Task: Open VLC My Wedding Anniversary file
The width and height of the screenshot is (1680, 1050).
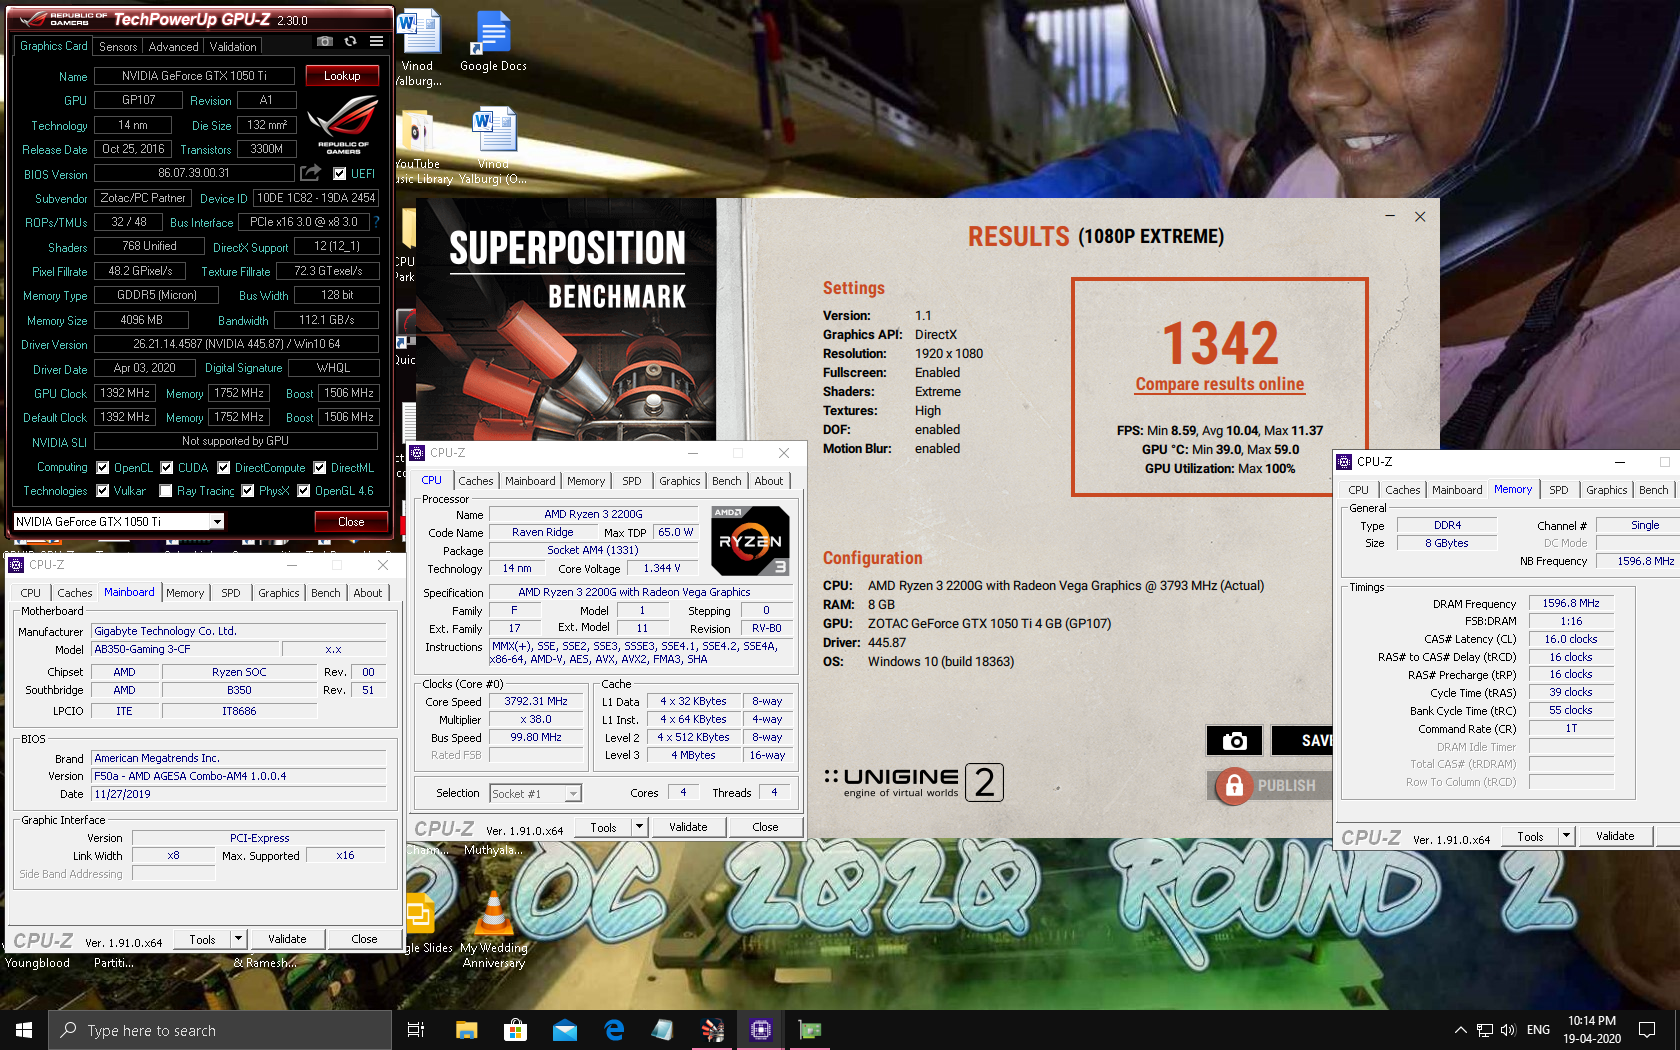Action: click(494, 928)
